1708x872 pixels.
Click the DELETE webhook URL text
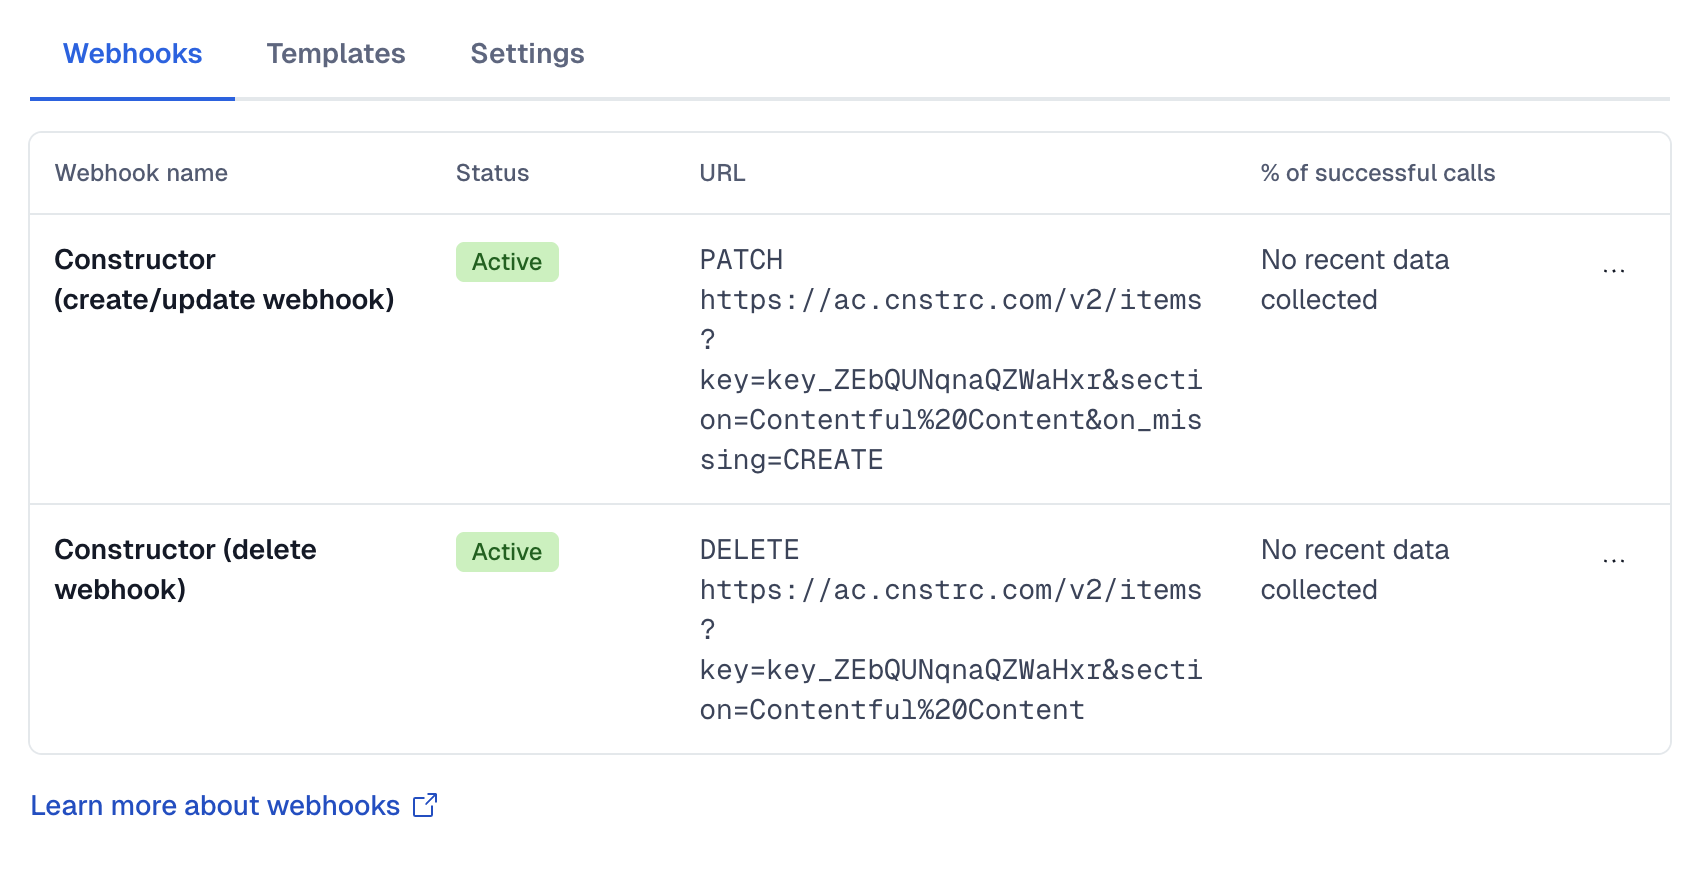950,650
